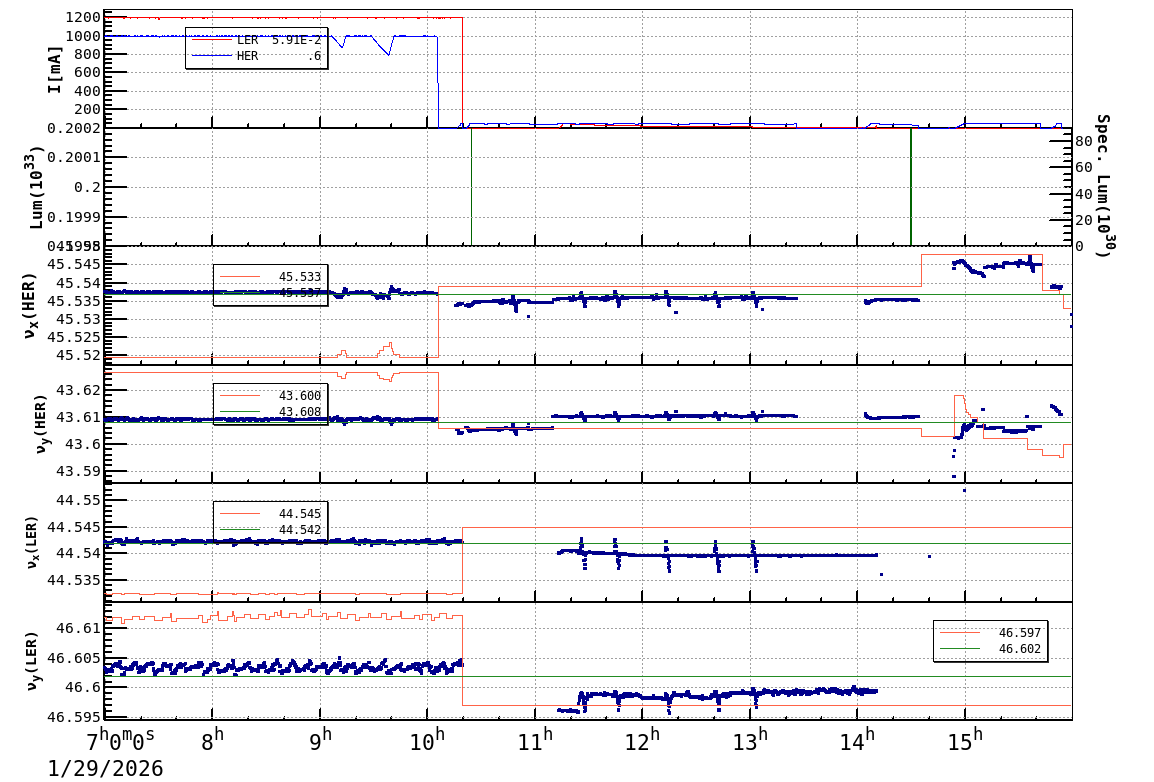The image size is (1154, 782).
Task: Click the 1/29/2026 date label
Action: (x=105, y=768)
